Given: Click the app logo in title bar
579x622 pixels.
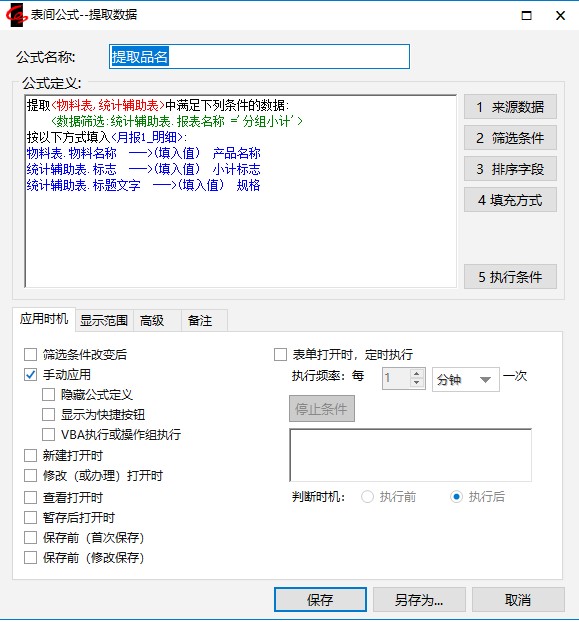Looking at the screenshot, I should 16,15.
